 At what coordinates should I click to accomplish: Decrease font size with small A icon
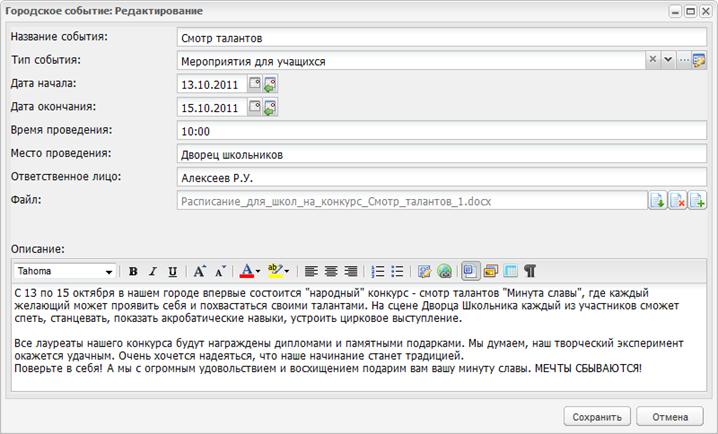coord(220,271)
